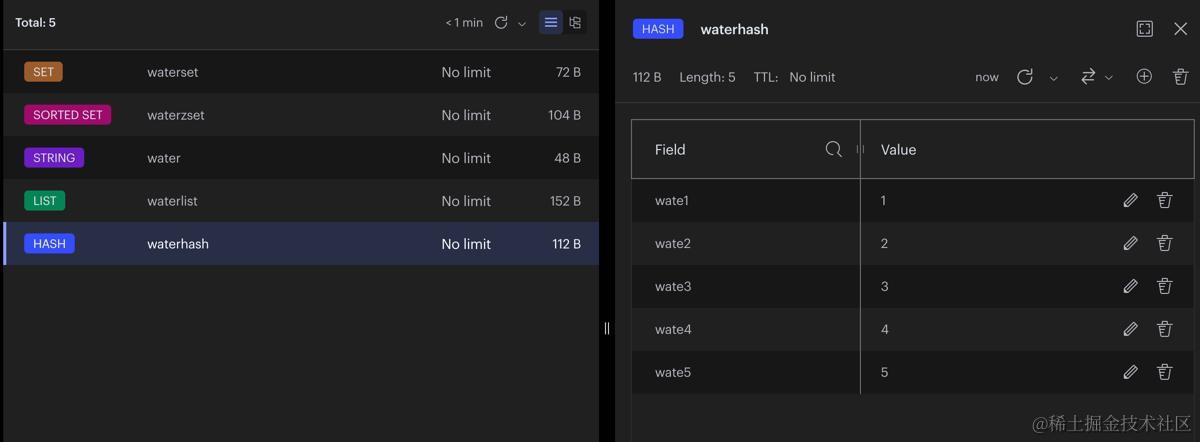1200x442 pixels.
Task: Add new fields to waterhash
Action: point(1144,77)
